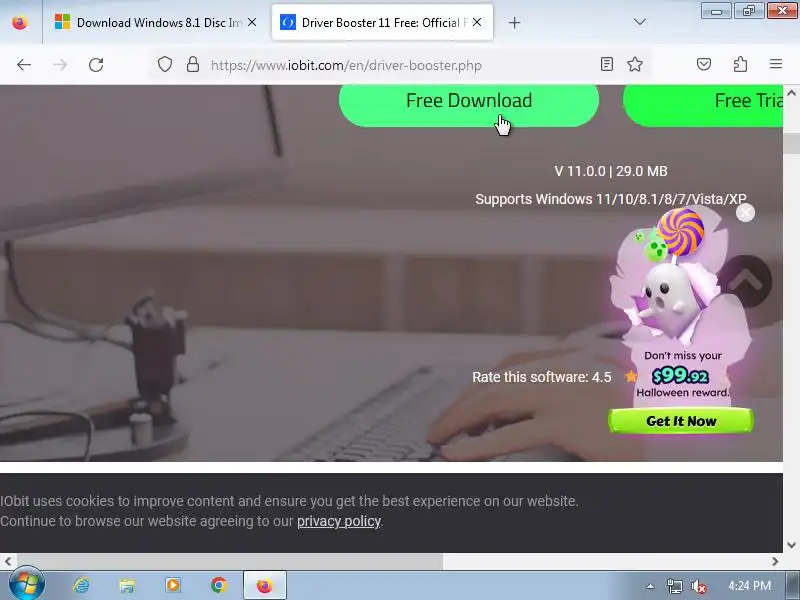Open a new tab with plus
Image resolution: width=800 pixels, height=600 pixels.
pos(514,22)
